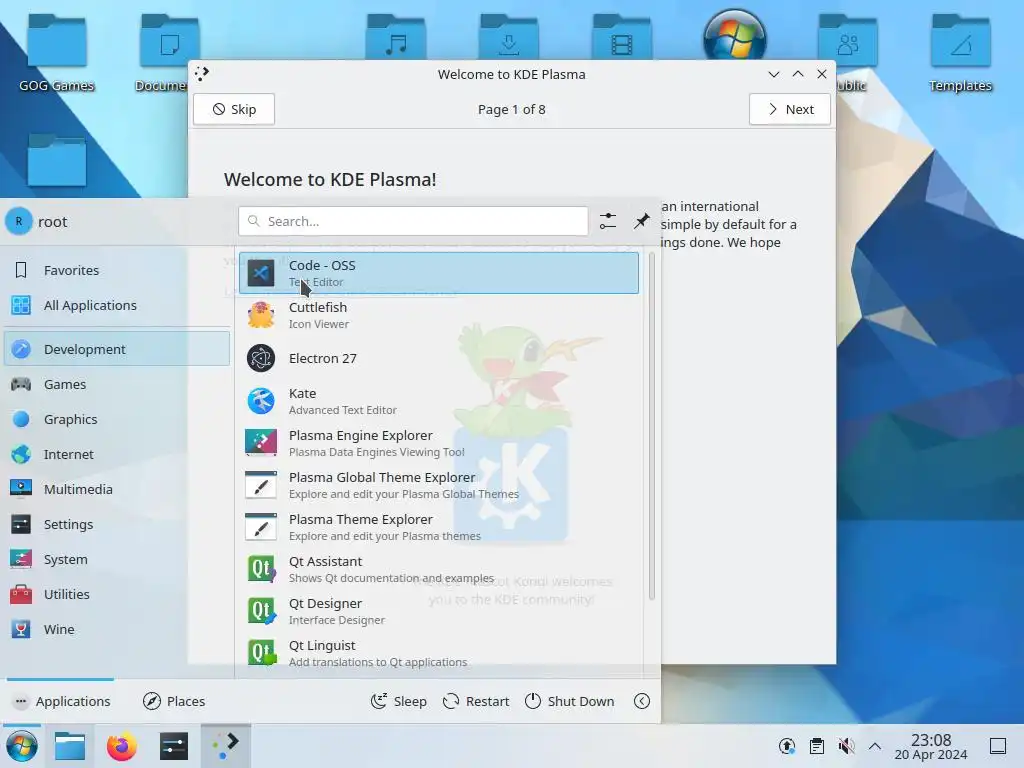The height and width of the screenshot is (768, 1024).
Task: Click the Restart button
Action: [475, 701]
